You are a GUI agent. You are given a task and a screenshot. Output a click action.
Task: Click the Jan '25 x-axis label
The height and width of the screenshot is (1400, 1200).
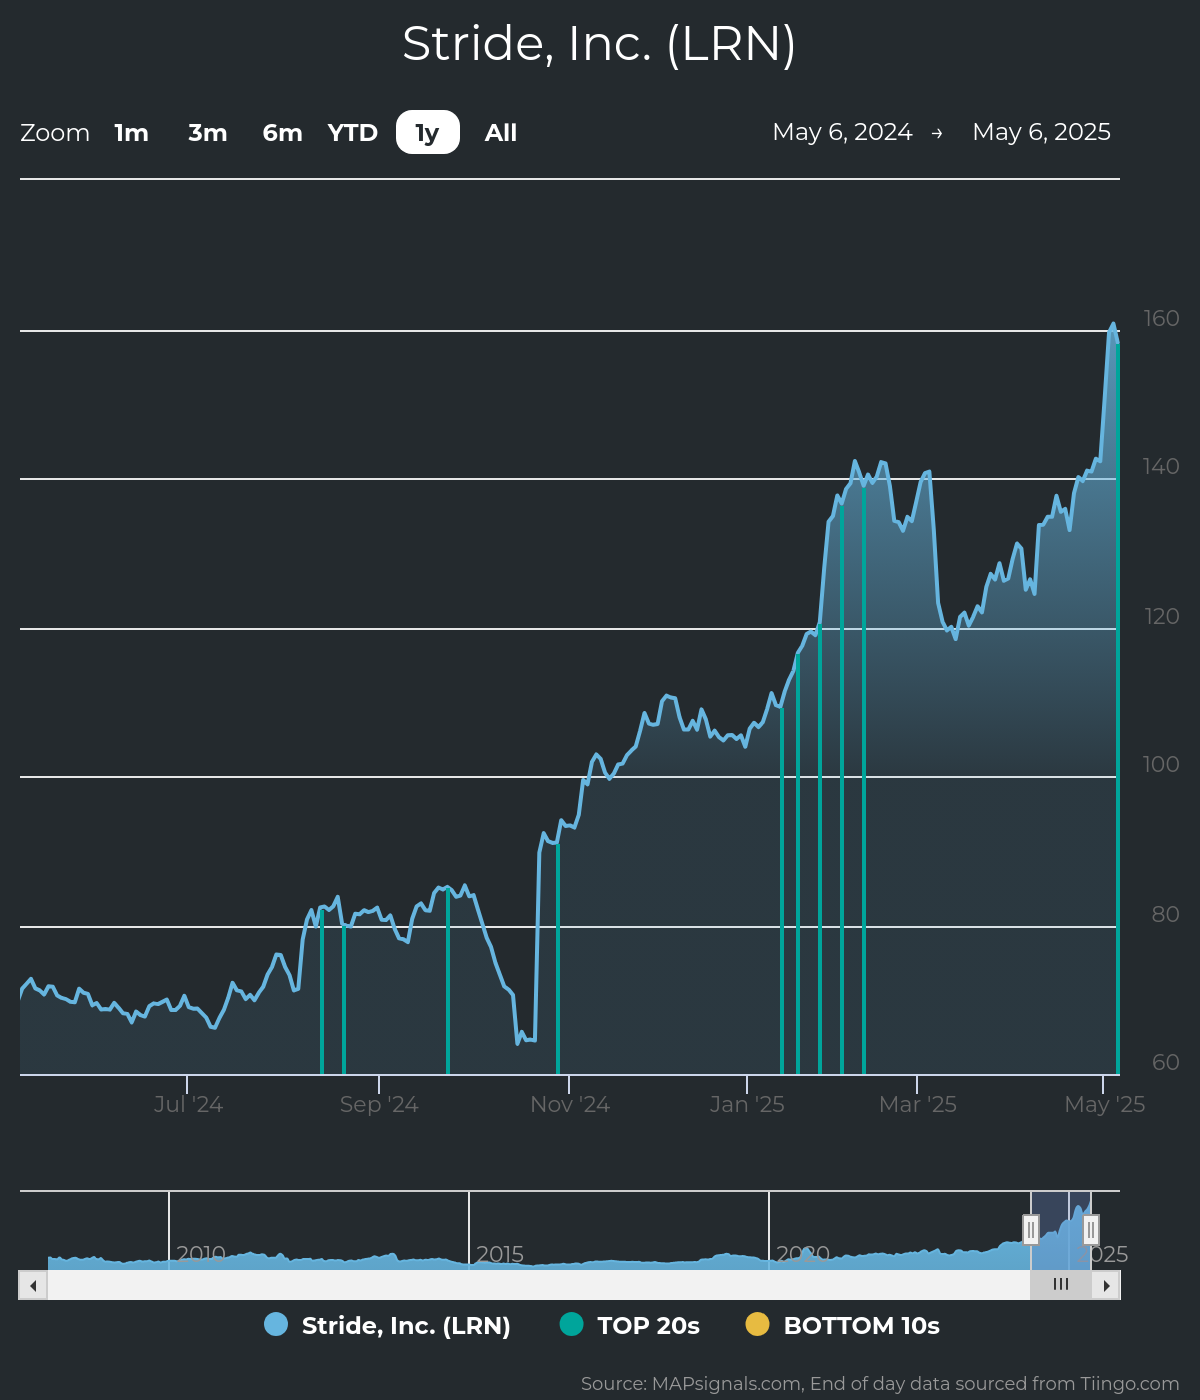pyautogui.click(x=747, y=1105)
